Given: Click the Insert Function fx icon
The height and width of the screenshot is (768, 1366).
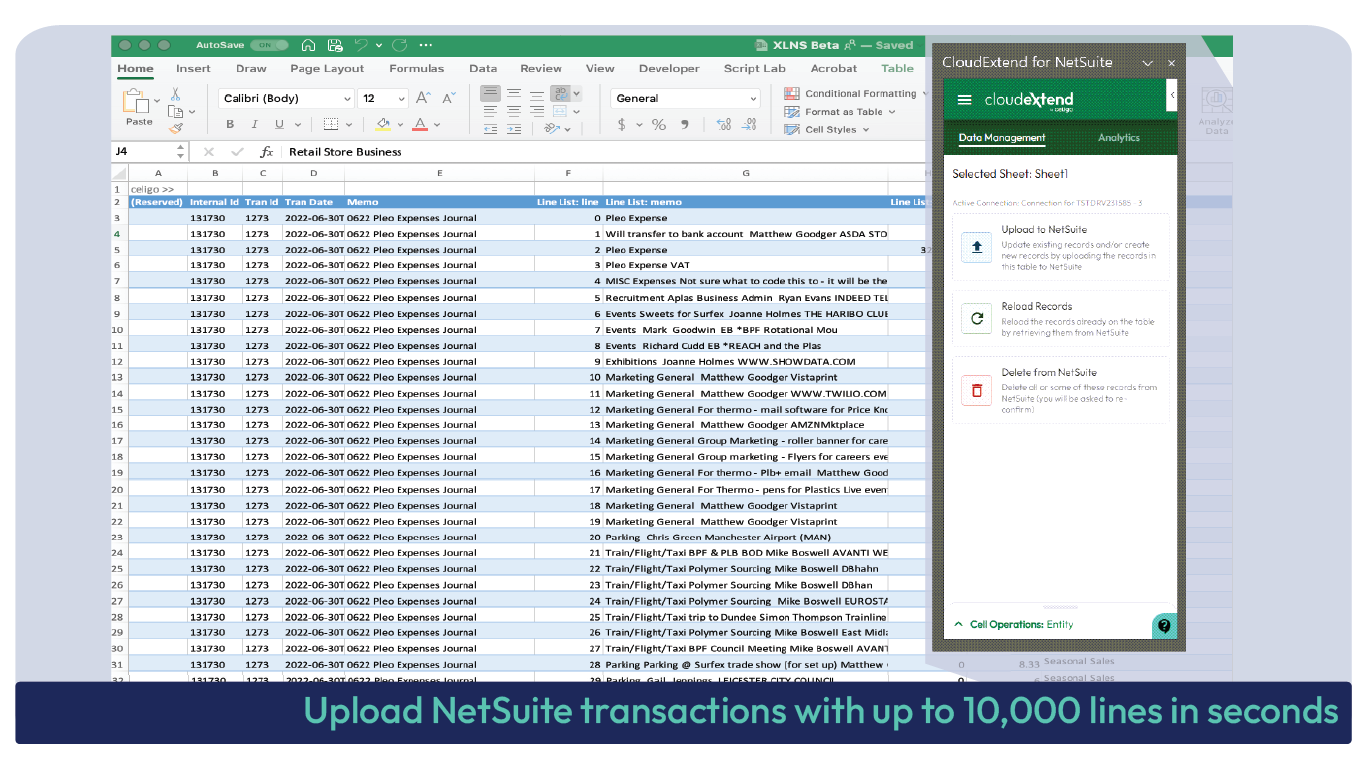Looking at the screenshot, I should (267, 152).
